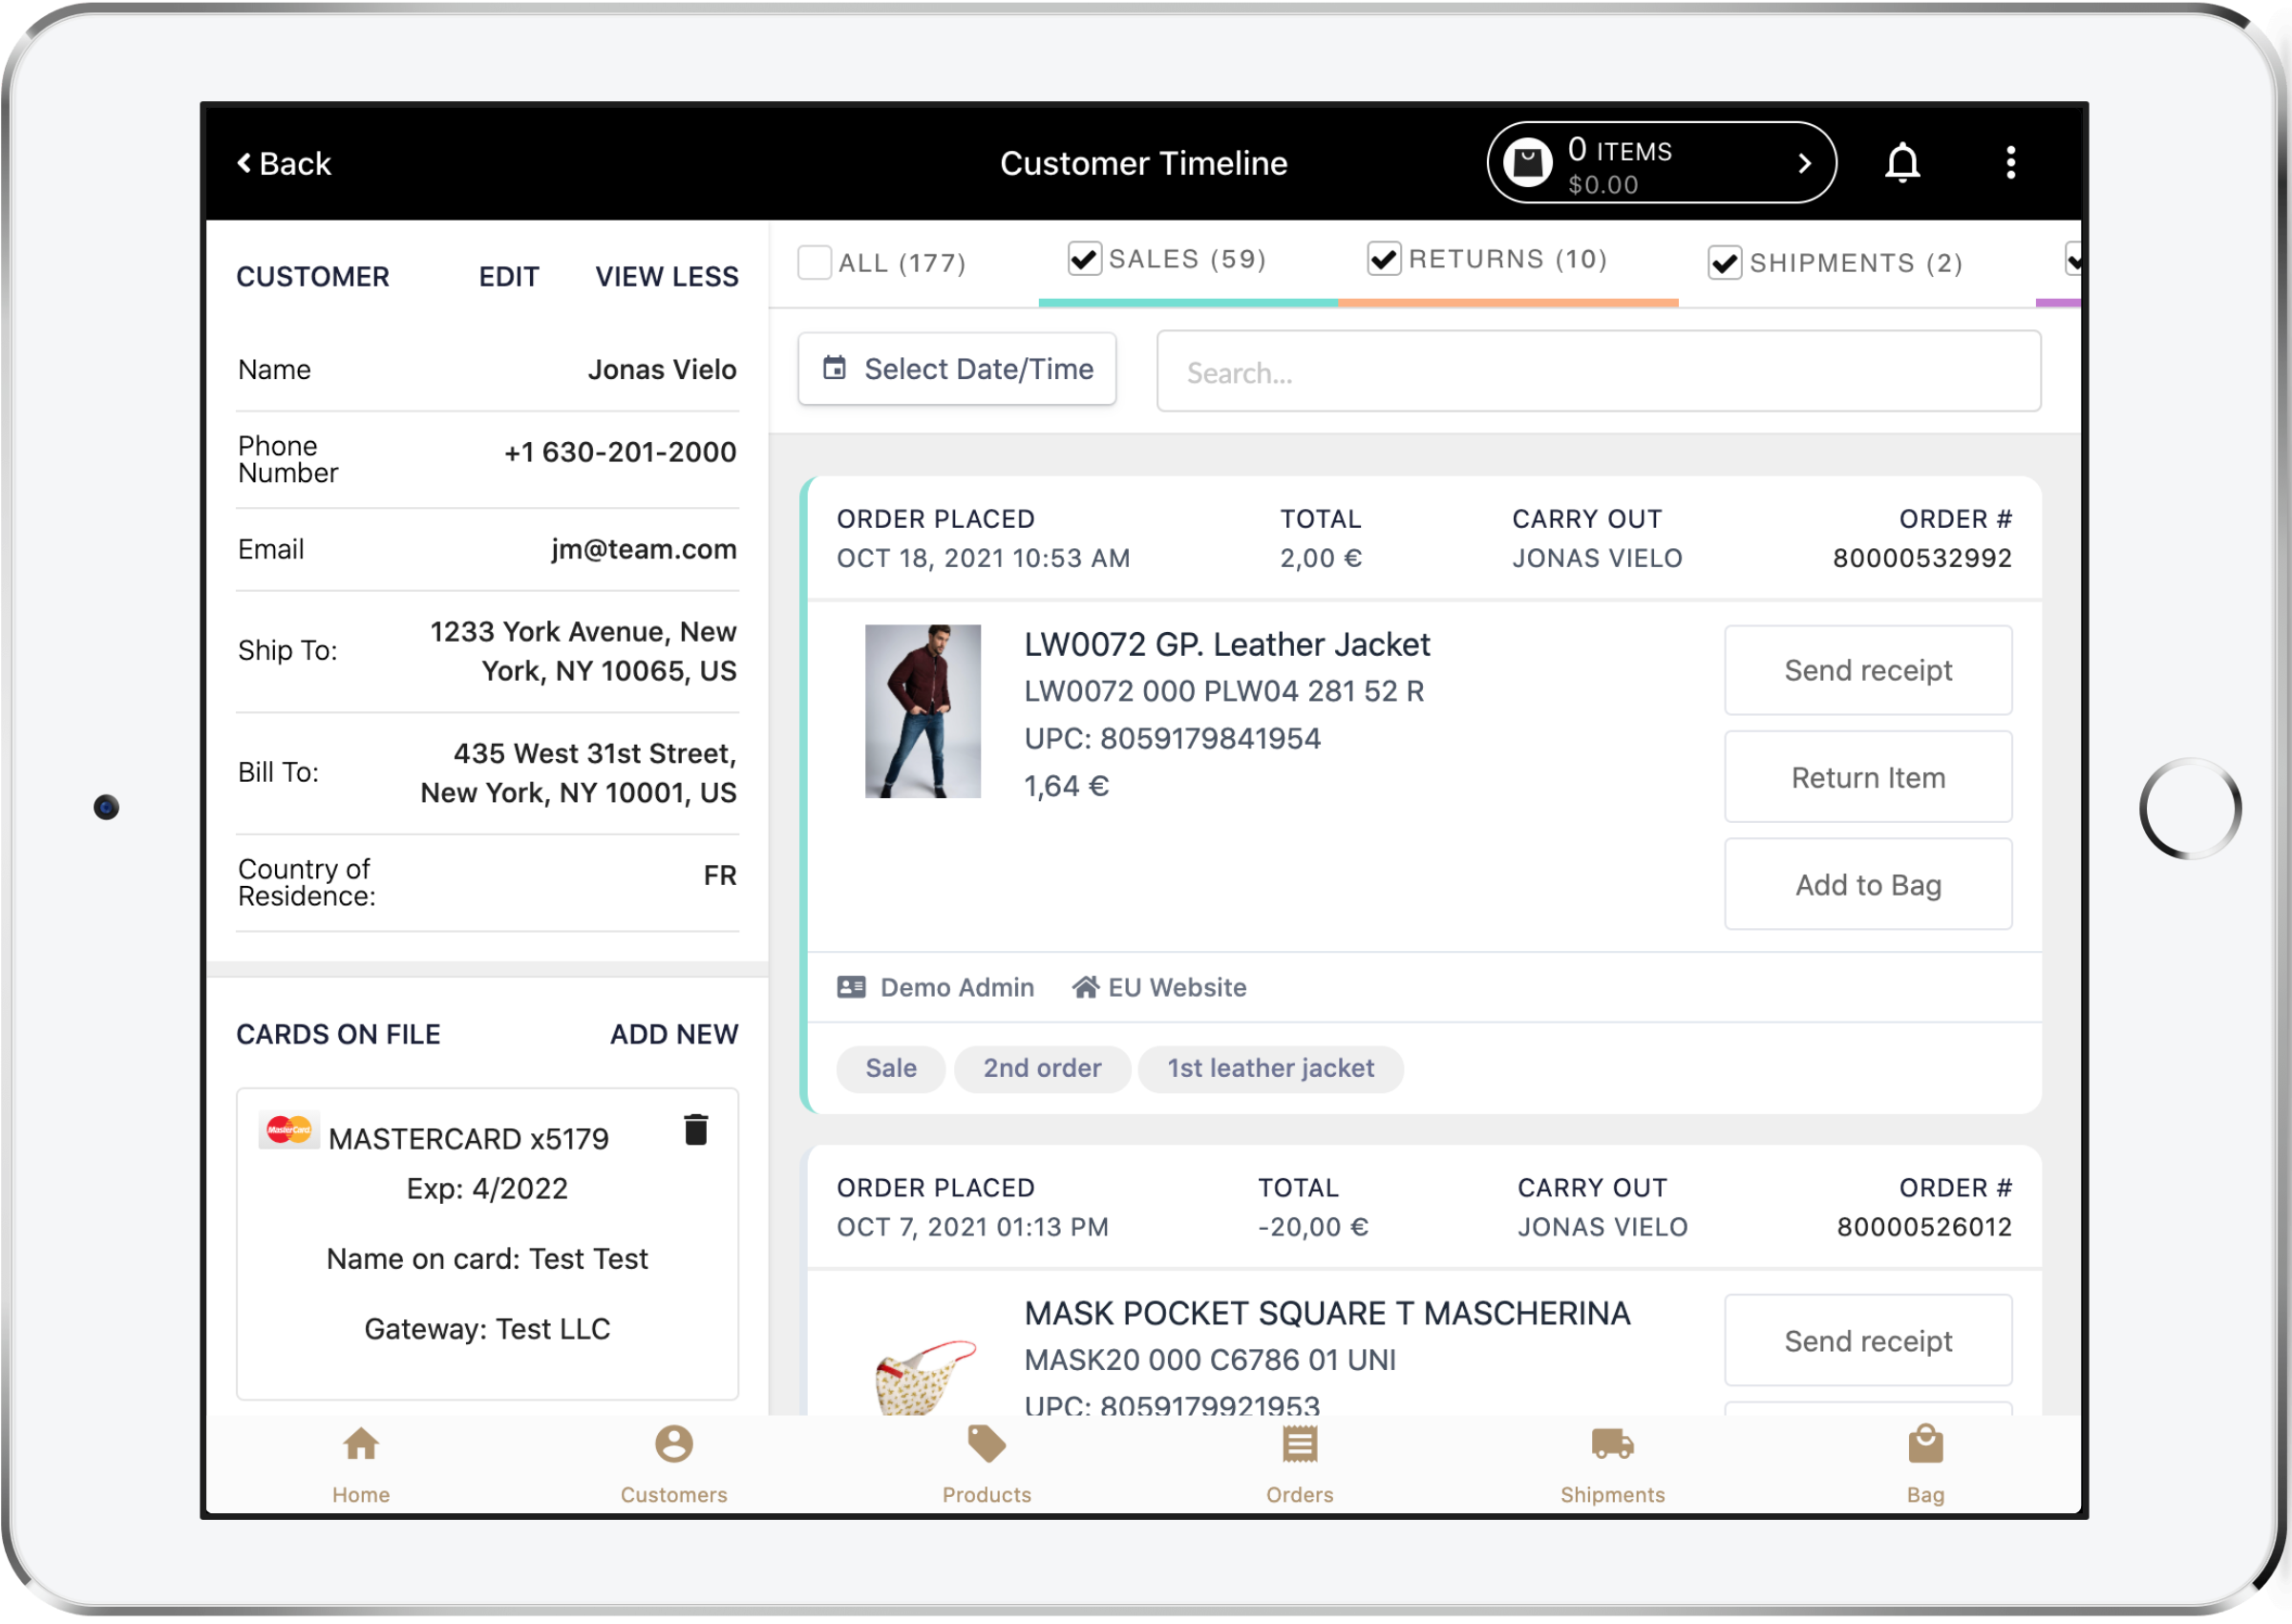Switch to the EDIT customer tab
This screenshot has width=2292, height=1624.
508,276
